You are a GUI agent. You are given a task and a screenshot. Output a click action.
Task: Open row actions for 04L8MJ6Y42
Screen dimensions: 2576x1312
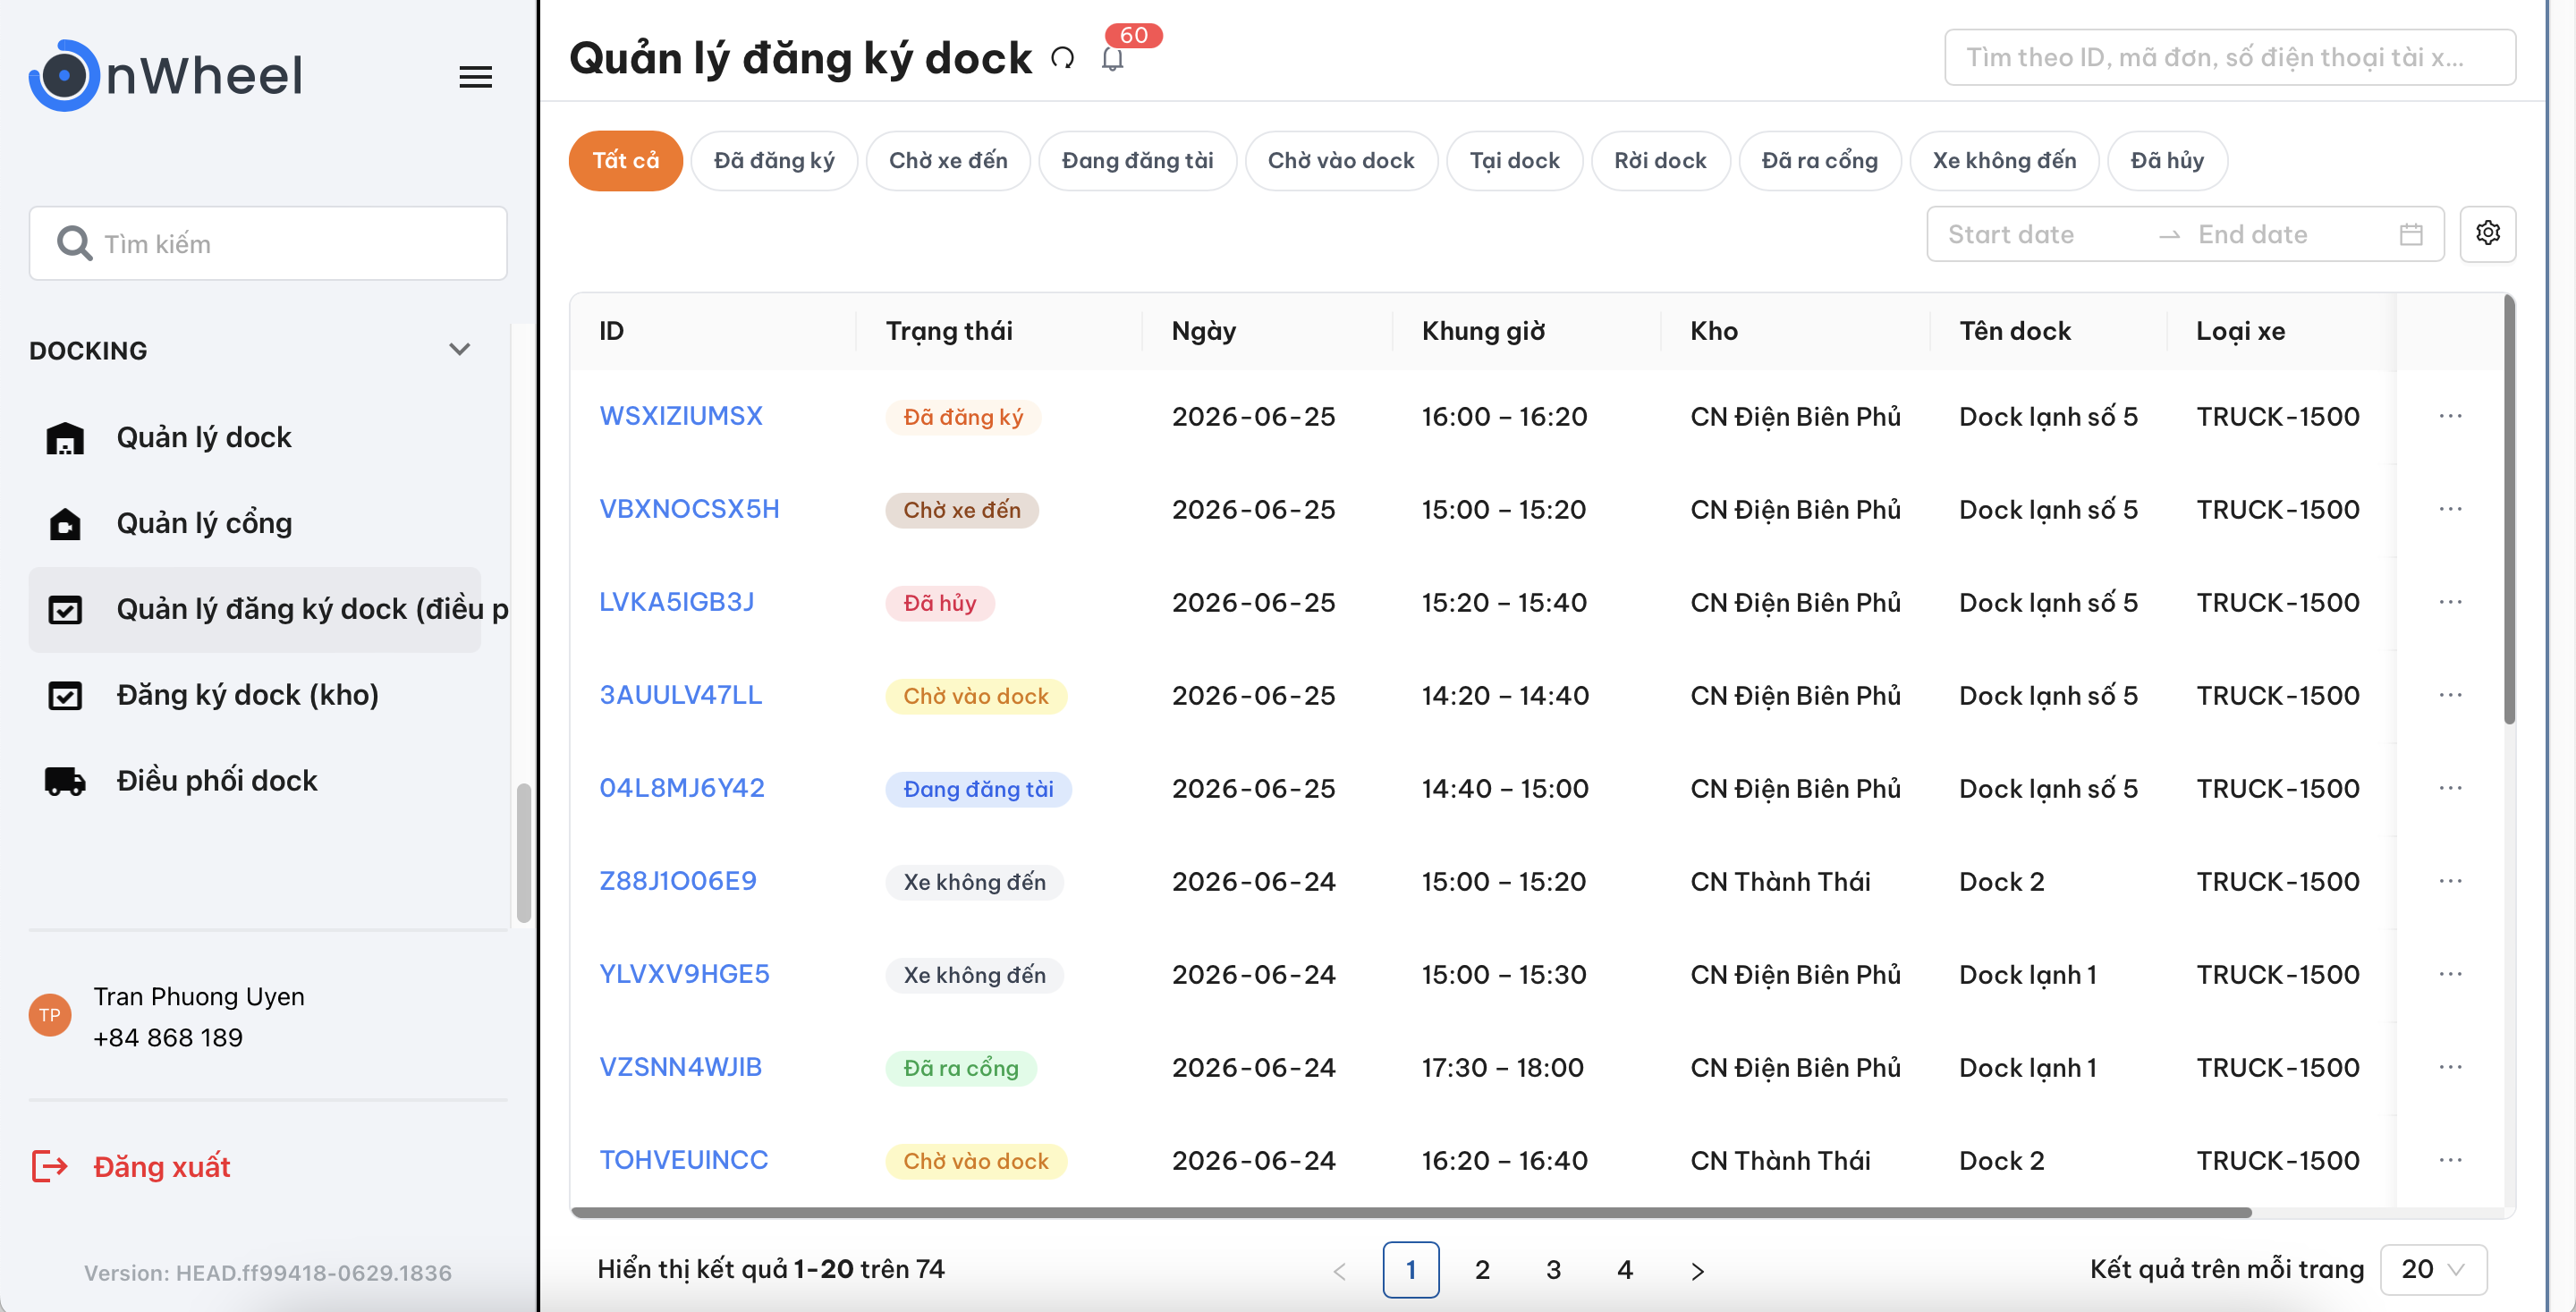point(2449,788)
